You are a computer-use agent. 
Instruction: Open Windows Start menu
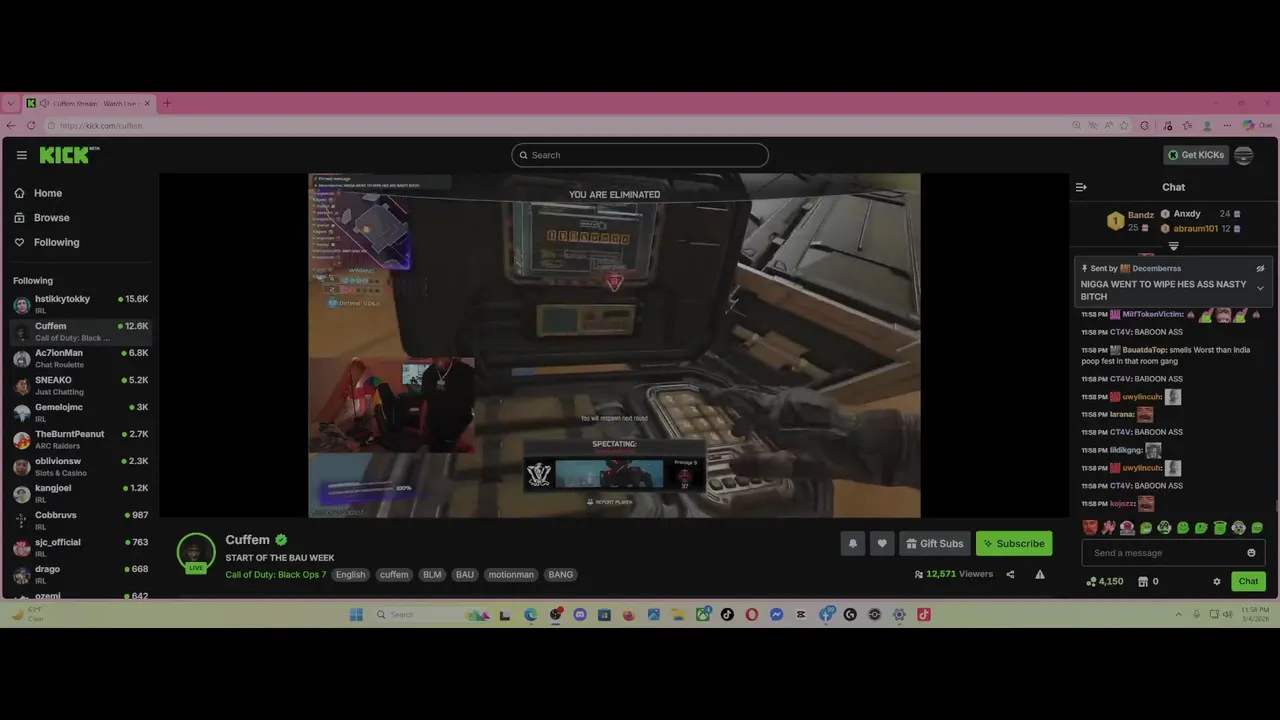click(x=356, y=614)
